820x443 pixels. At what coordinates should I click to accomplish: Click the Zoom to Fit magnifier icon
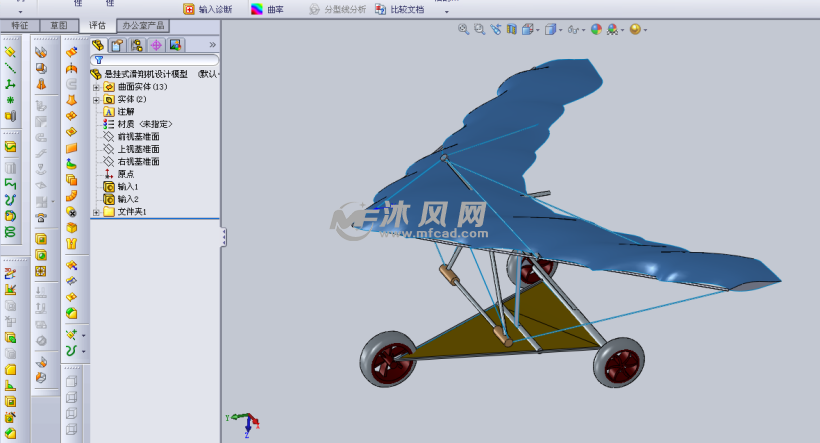click(x=463, y=30)
